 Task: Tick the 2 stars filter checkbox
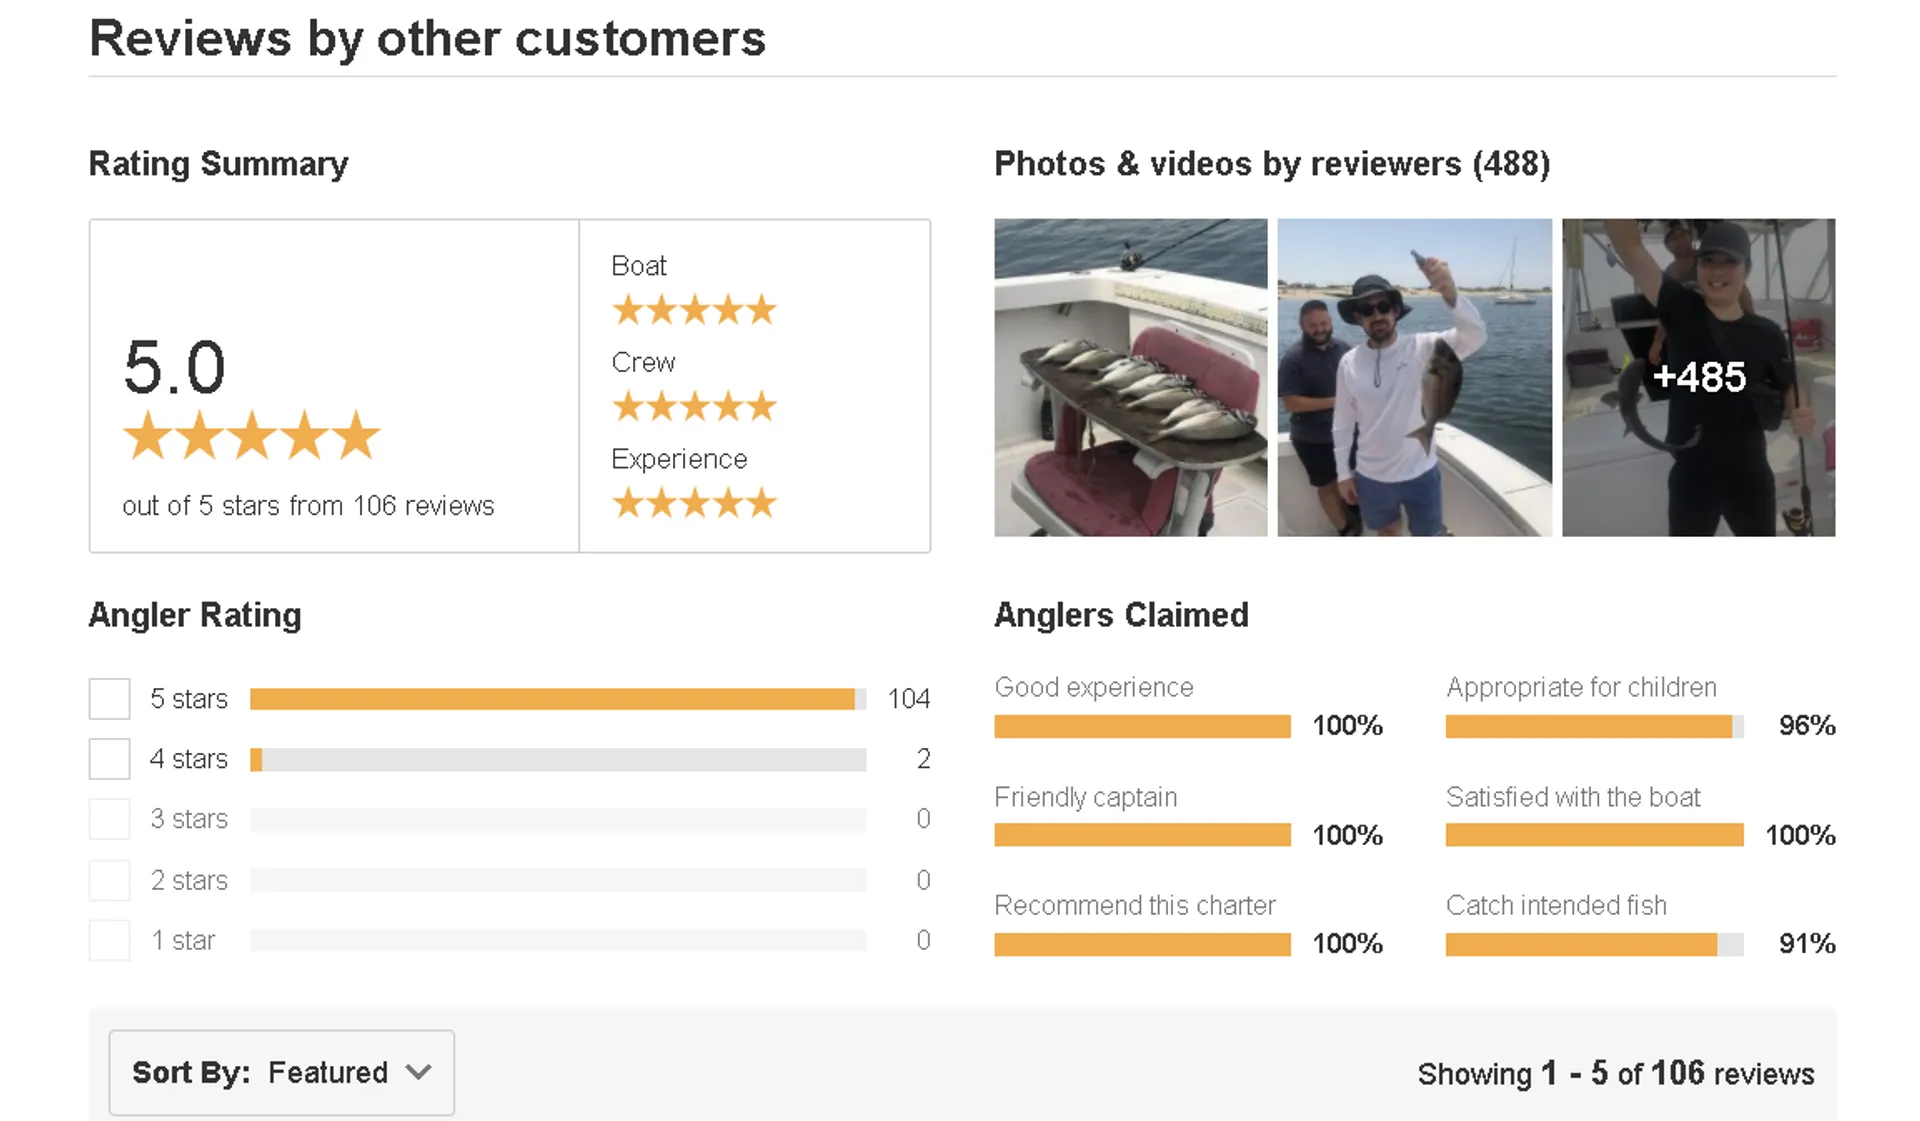[x=109, y=880]
